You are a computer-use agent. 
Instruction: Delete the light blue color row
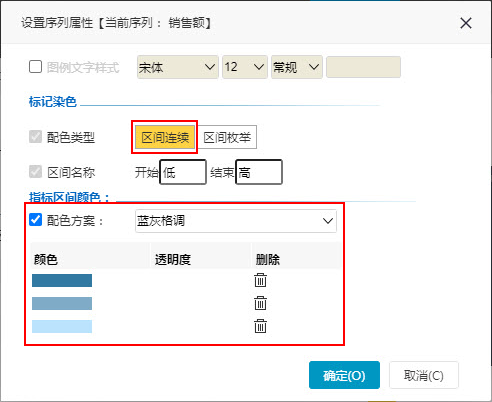(260, 326)
